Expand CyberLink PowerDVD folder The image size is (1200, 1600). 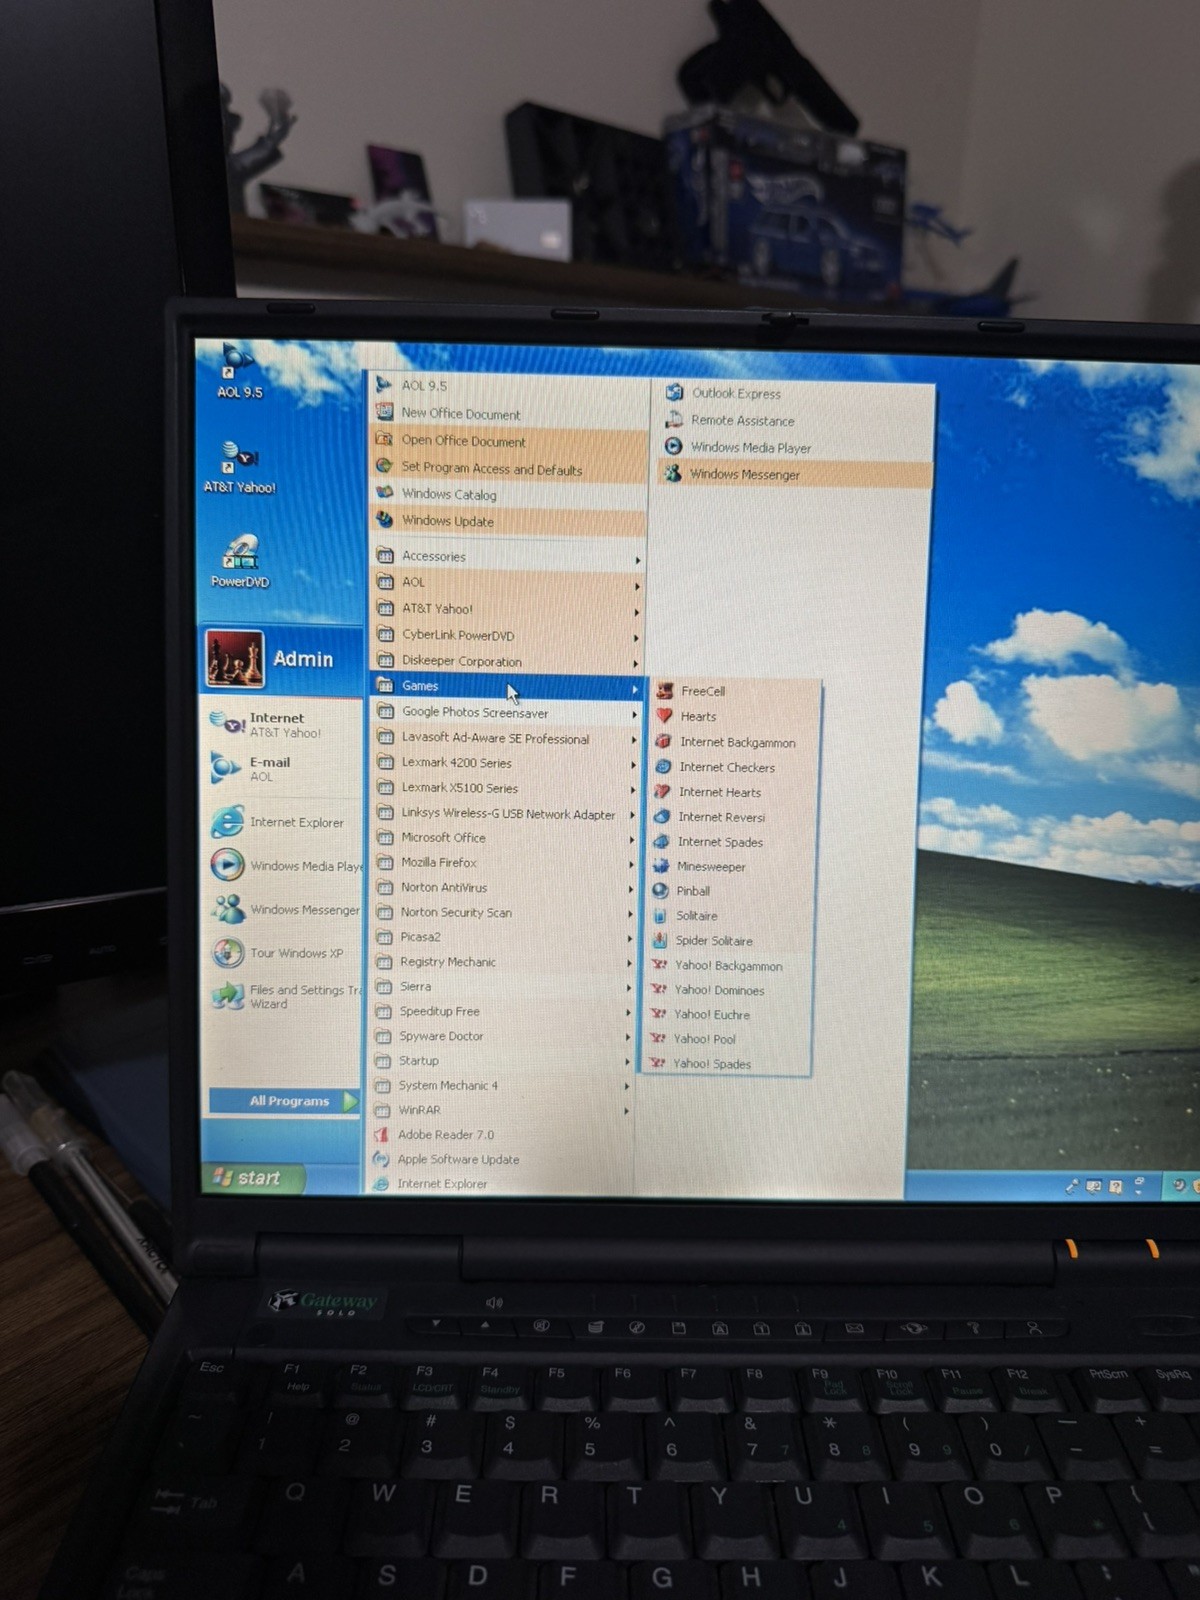tap(508, 635)
